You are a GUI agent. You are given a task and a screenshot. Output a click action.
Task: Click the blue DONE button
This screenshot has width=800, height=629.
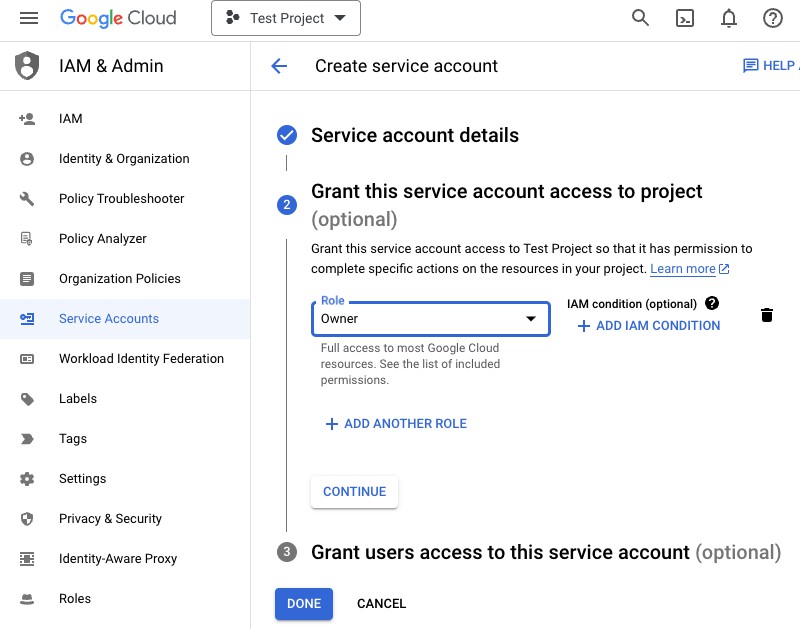tap(303, 603)
